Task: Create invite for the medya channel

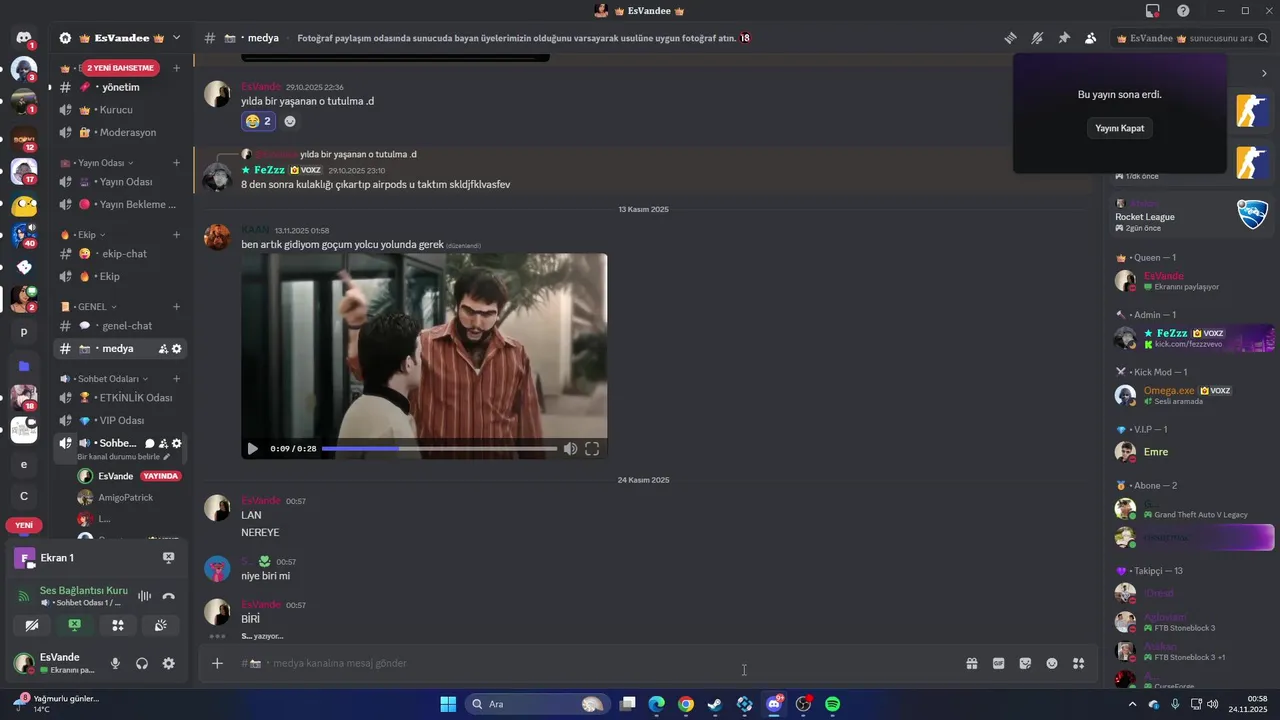Action: tap(162, 349)
